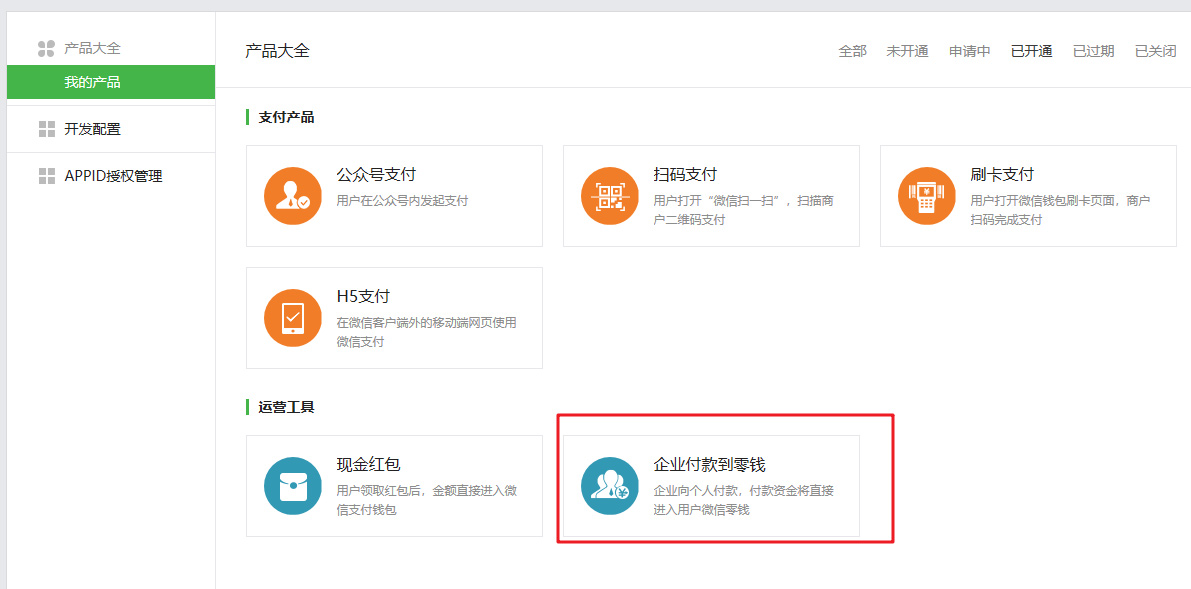Viewport: 1191px width, 589px height.
Task: Show 已过期 products
Action: tap(1093, 51)
